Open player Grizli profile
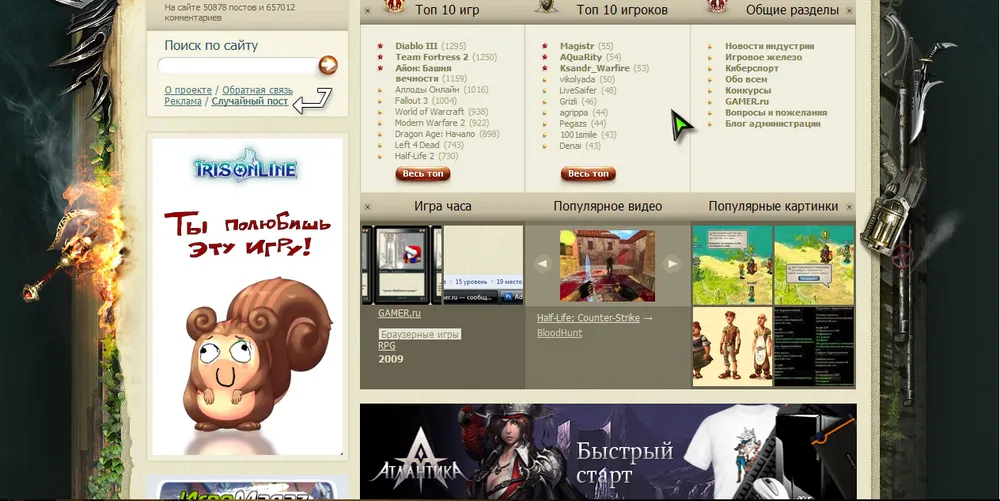1000x501 pixels. 568,101
